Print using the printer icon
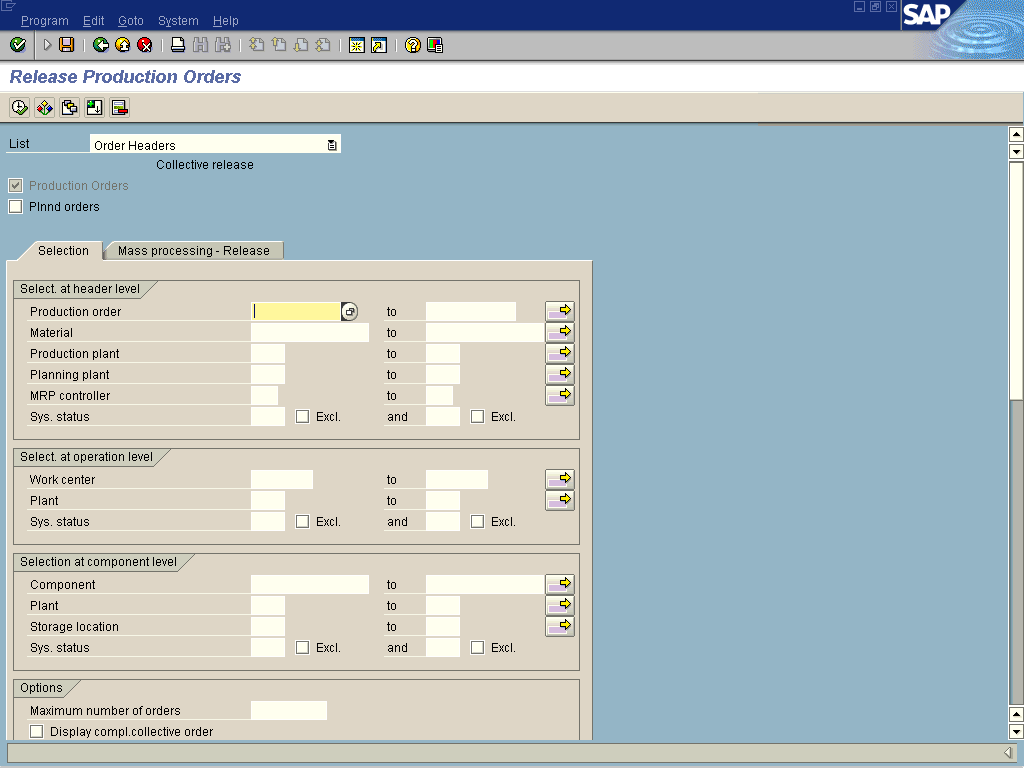The width and height of the screenshot is (1024, 768). point(178,45)
